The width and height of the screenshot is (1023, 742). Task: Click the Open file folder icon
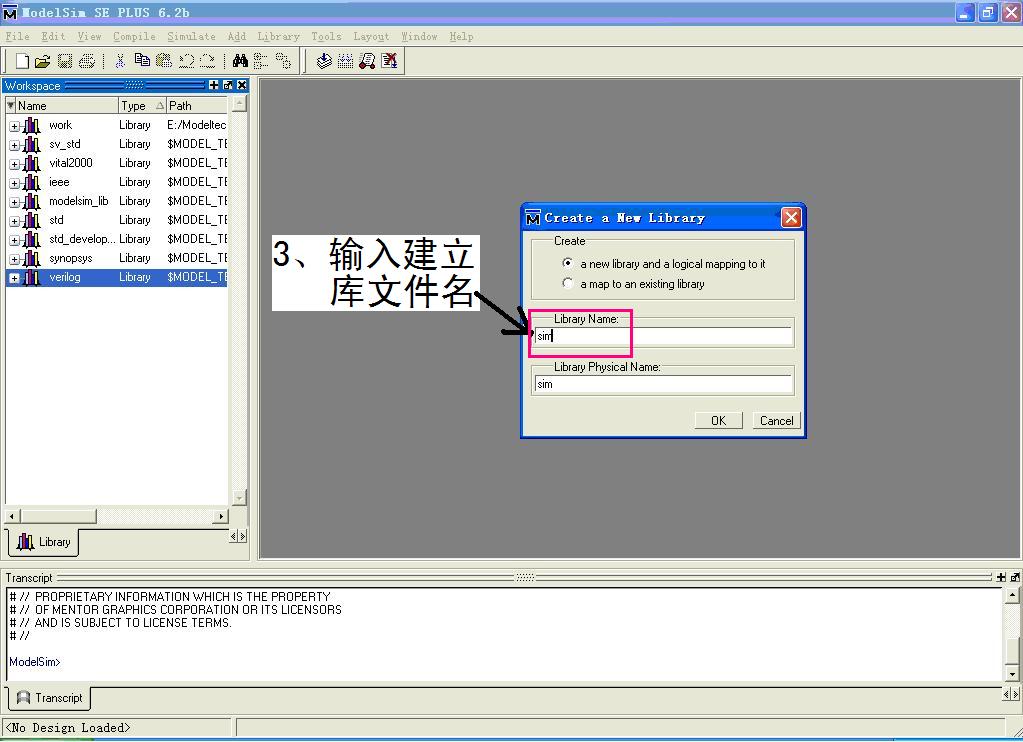tap(43, 61)
